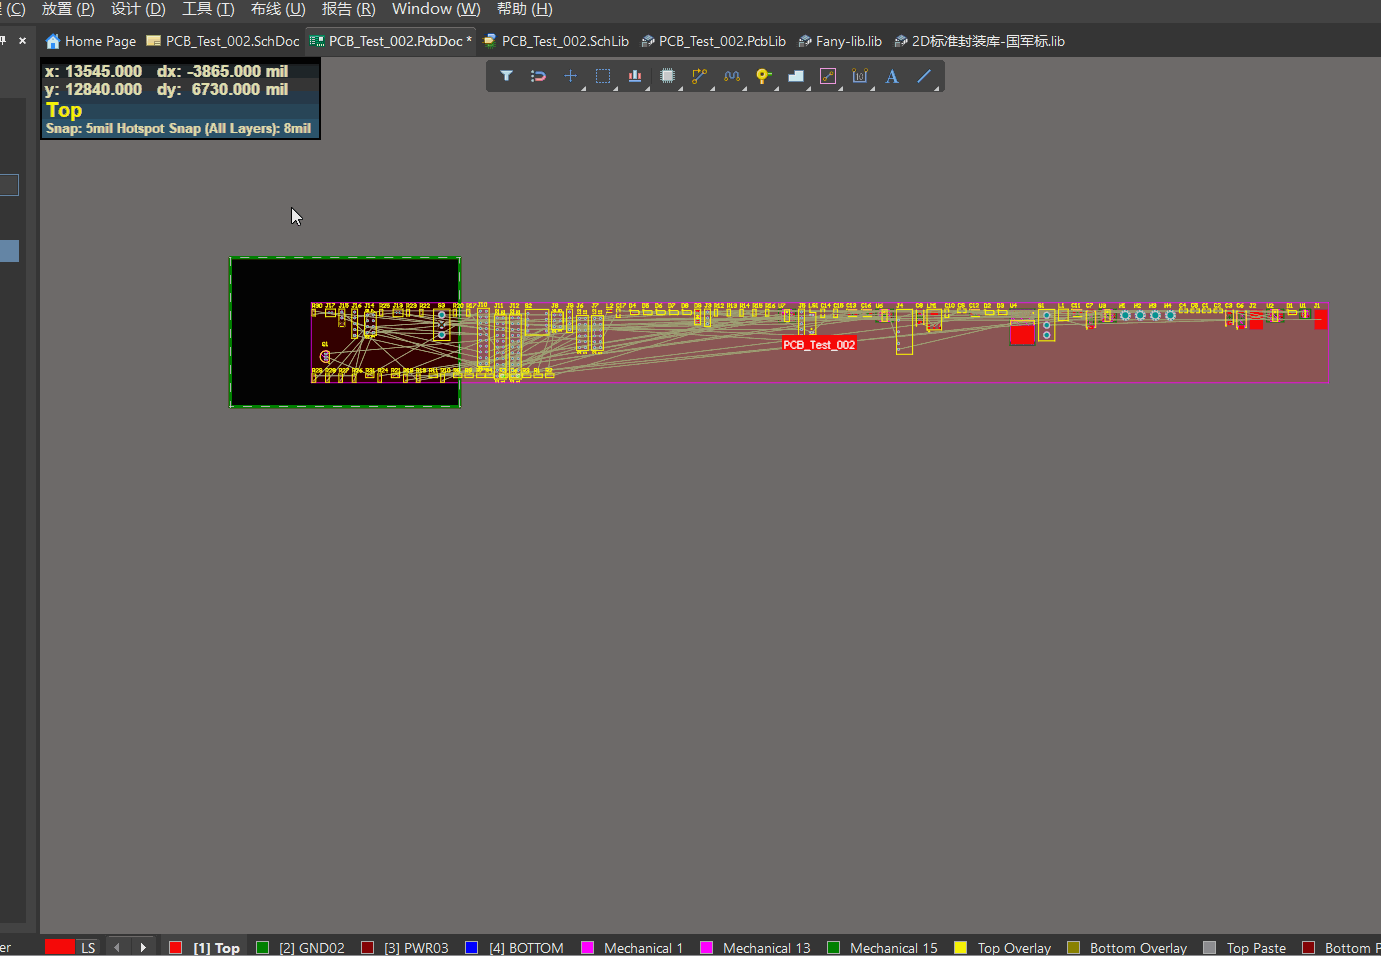
Task: Switch to the Mechanical 15 layer
Action: 882,947
